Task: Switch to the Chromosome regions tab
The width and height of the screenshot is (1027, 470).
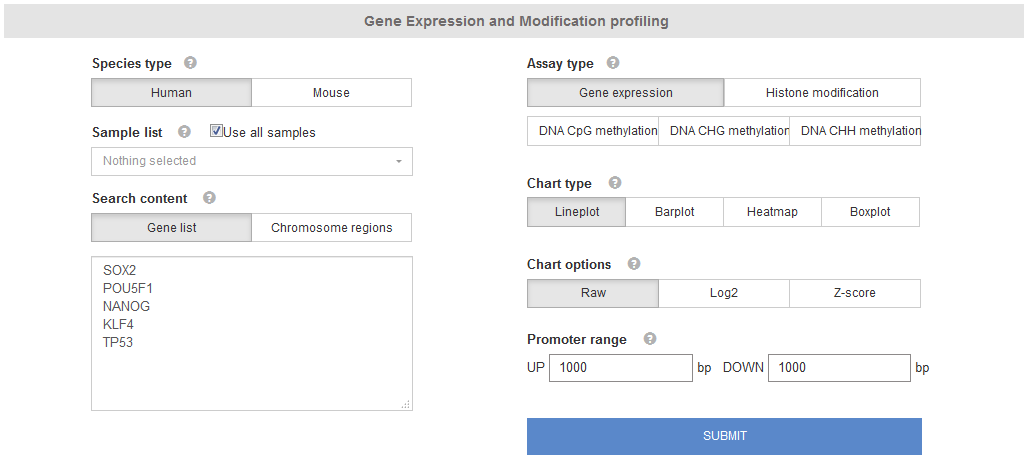Action: click(x=331, y=228)
